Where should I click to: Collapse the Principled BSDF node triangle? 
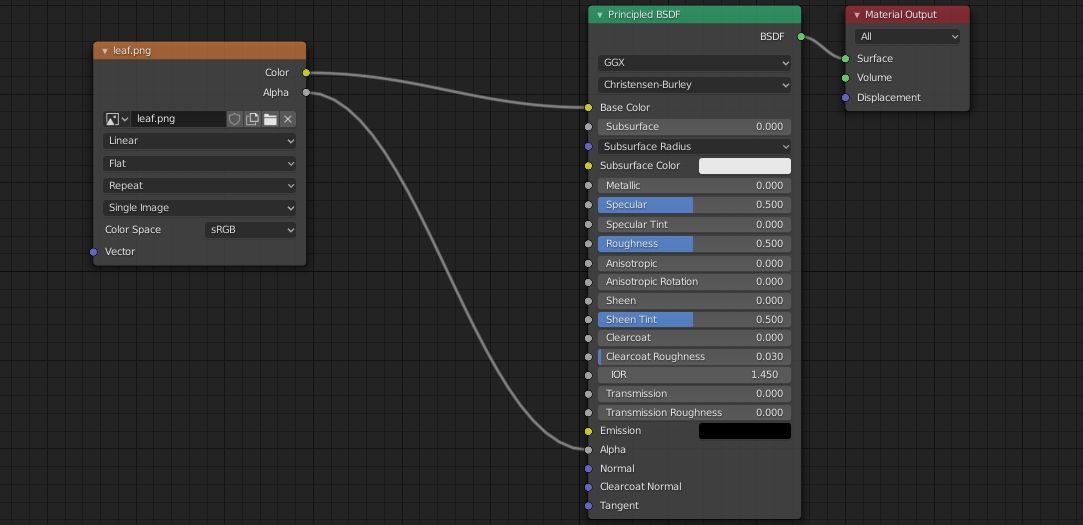(600, 15)
